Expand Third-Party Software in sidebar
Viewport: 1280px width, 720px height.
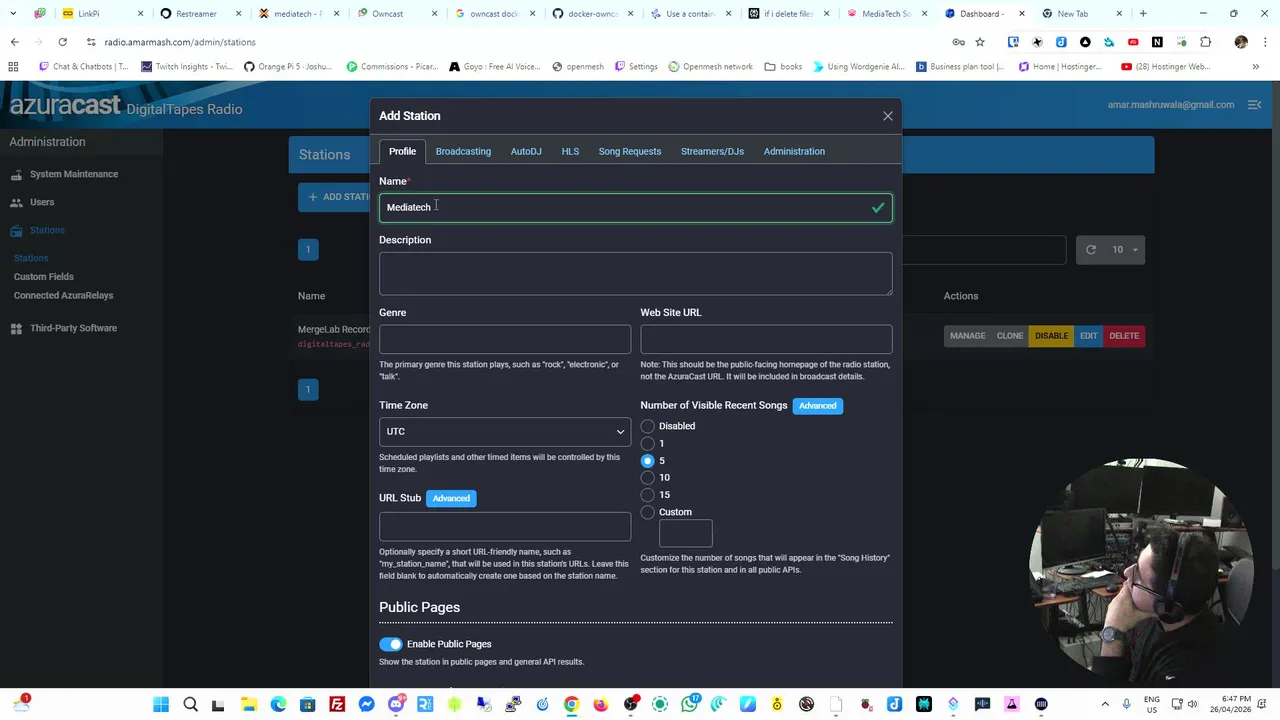(x=73, y=328)
